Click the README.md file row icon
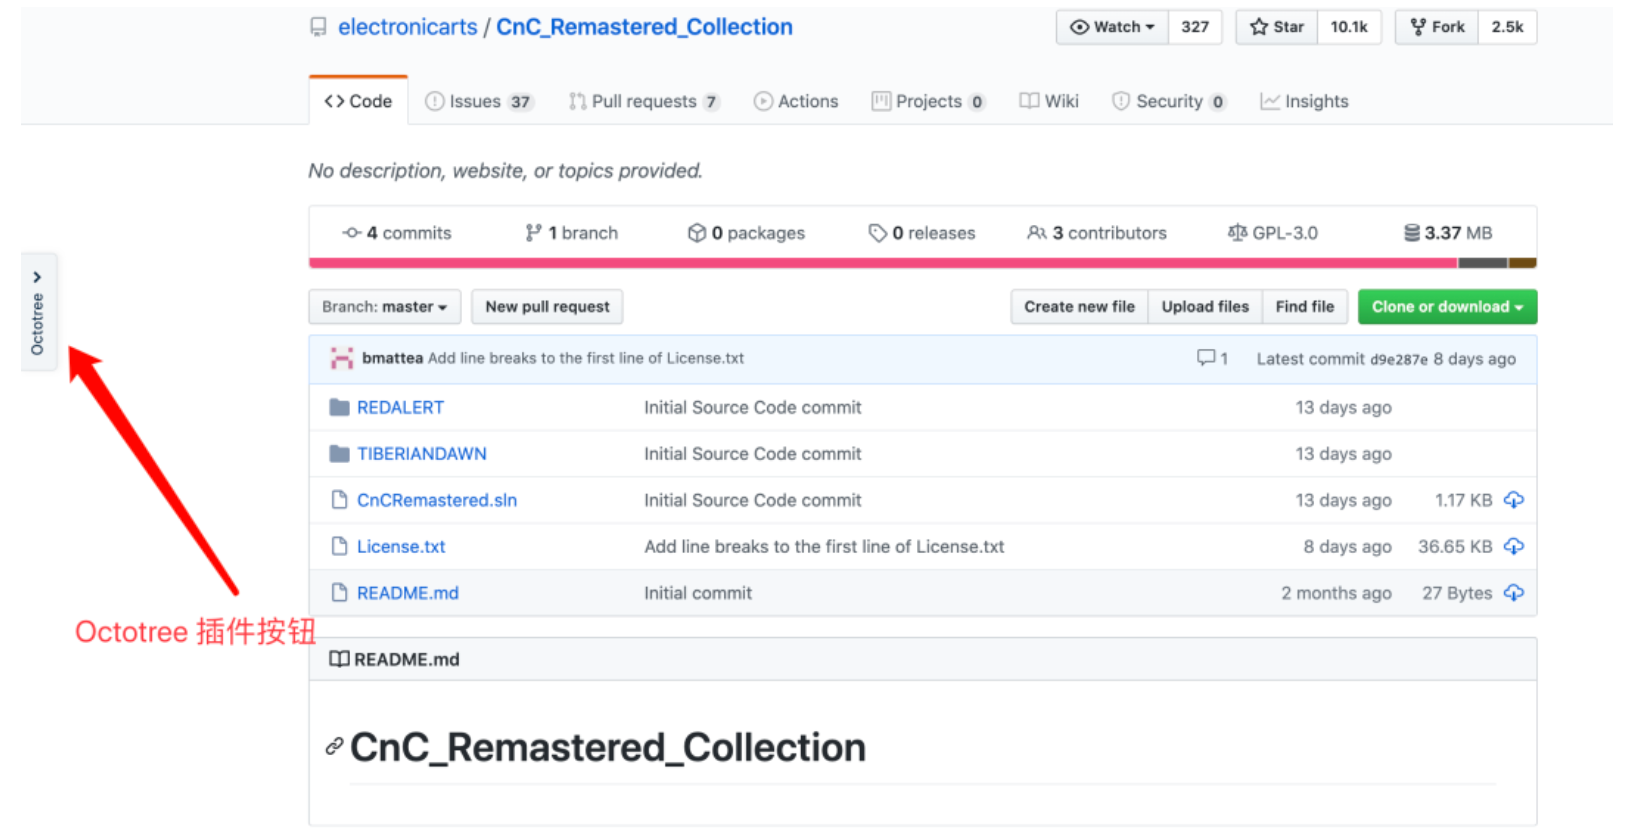 (340, 593)
